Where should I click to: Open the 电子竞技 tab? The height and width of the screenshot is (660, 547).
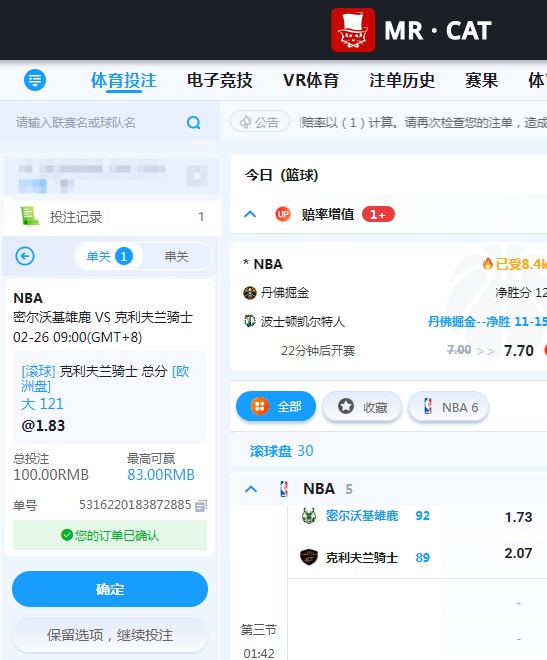point(220,80)
